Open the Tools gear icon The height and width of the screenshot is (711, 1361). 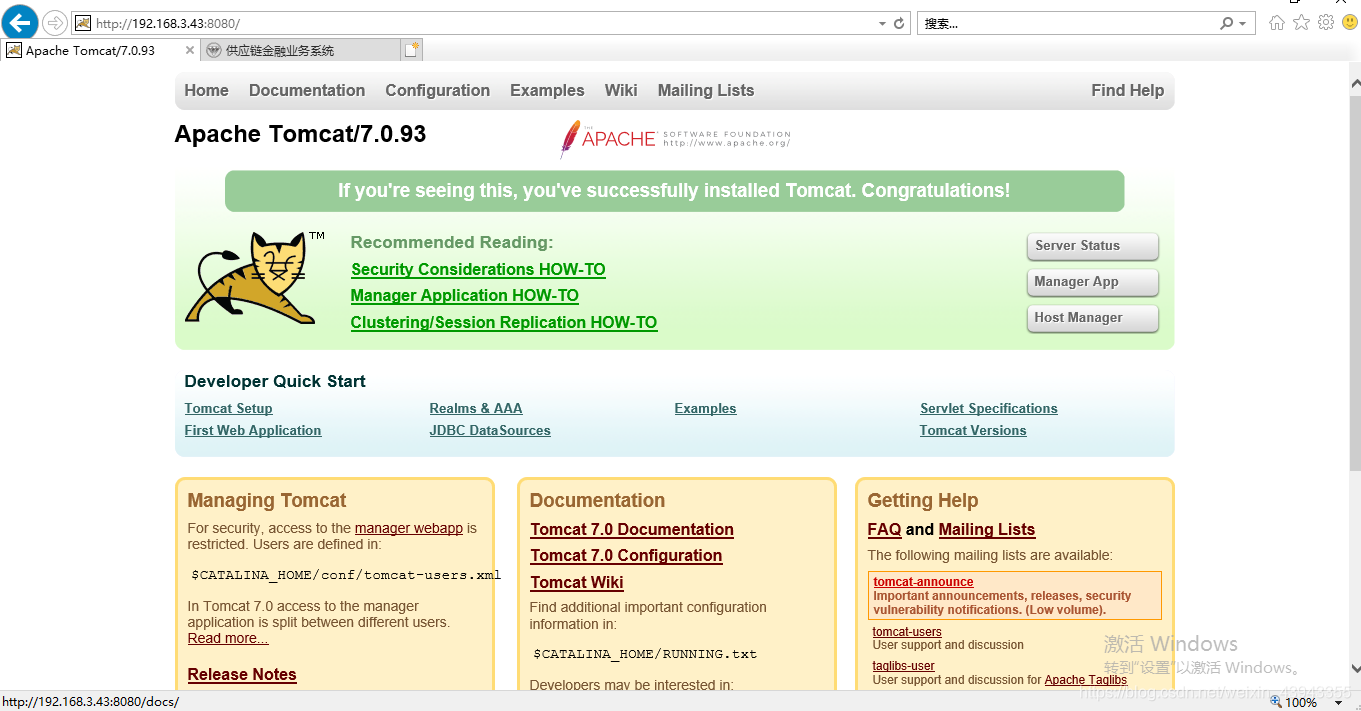[x=1326, y=22]
